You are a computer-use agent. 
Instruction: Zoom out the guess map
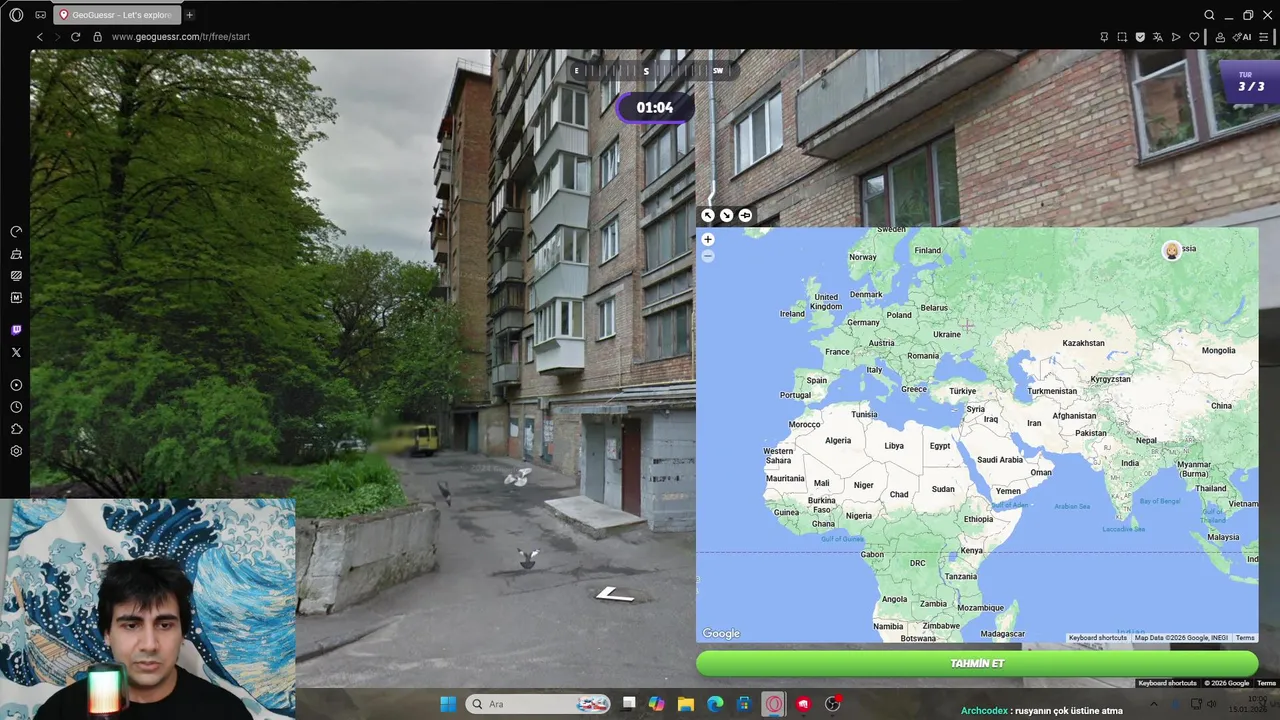click(x=708, y=256)
